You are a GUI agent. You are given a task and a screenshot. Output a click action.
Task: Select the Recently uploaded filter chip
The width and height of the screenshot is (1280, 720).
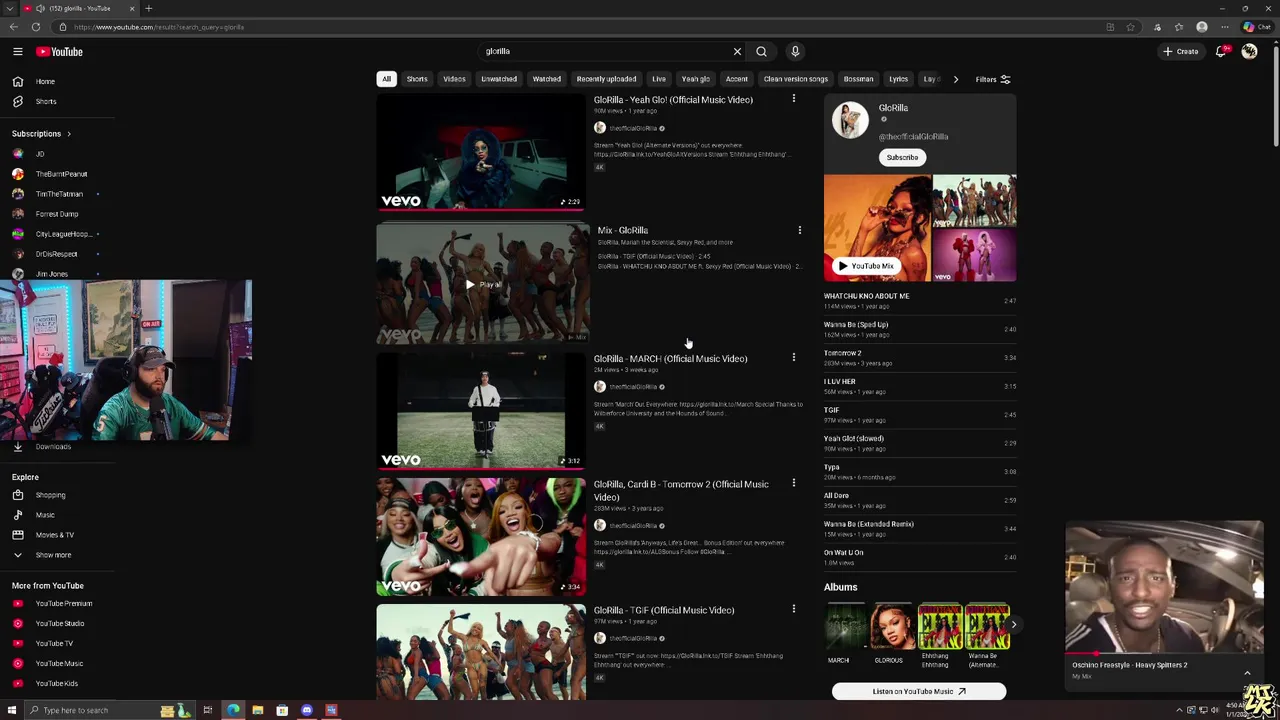[606, 79]
